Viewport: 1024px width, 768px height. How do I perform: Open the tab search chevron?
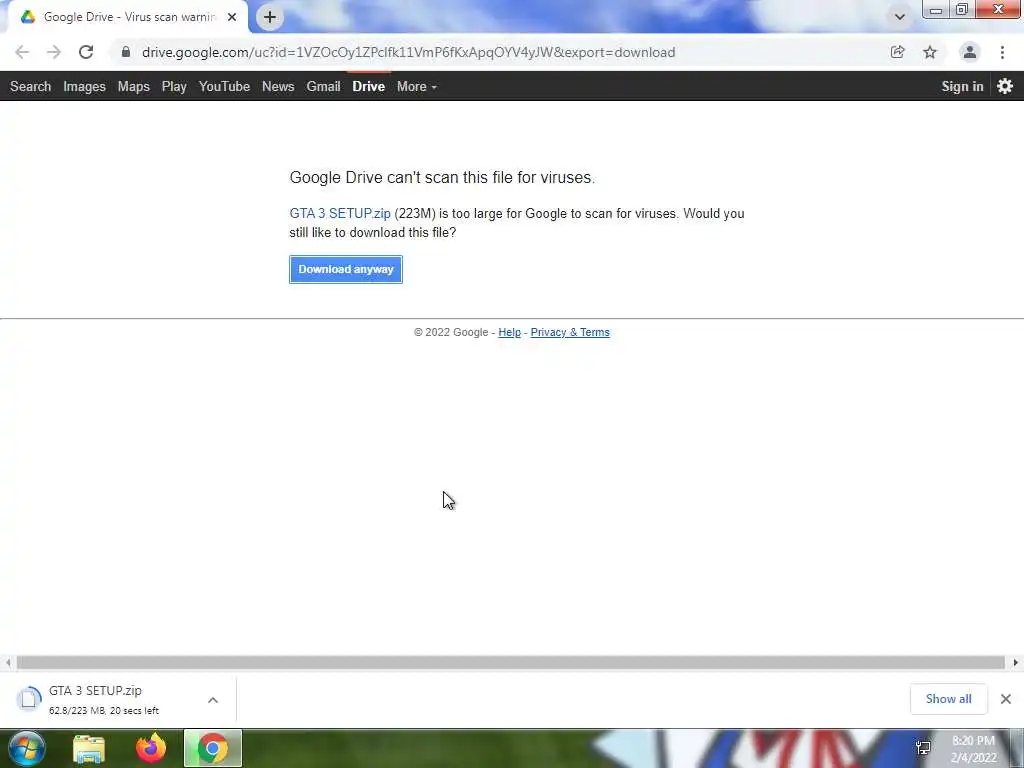click(x=899, y=17)
